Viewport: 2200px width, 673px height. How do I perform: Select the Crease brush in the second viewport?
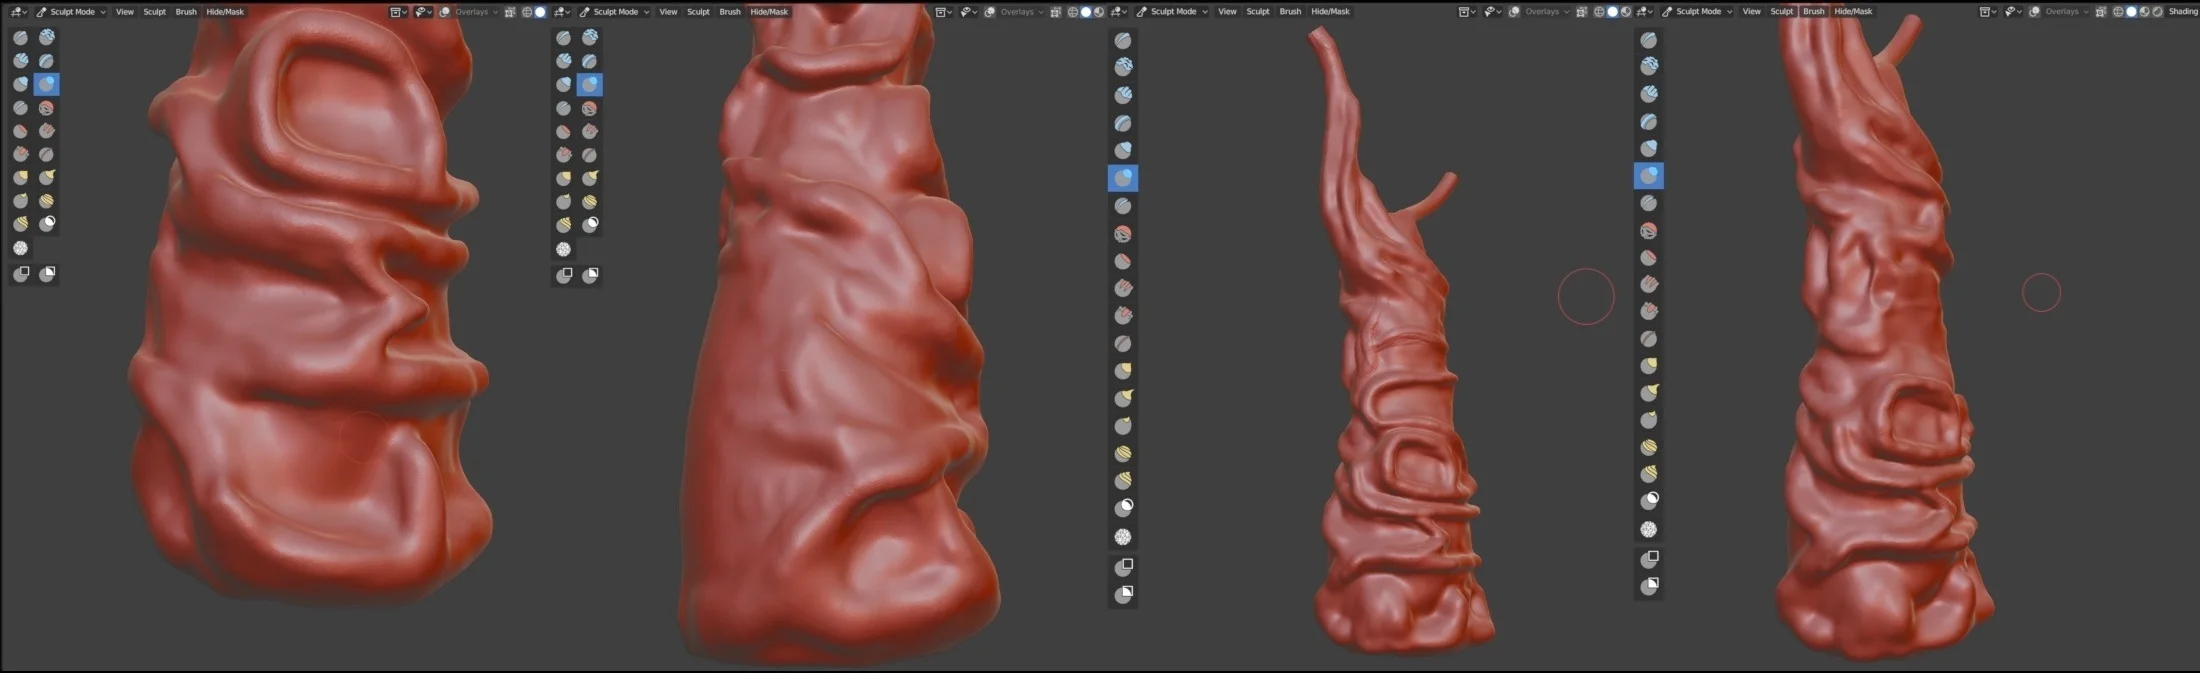pyautogui.click(x=564, y=108)
